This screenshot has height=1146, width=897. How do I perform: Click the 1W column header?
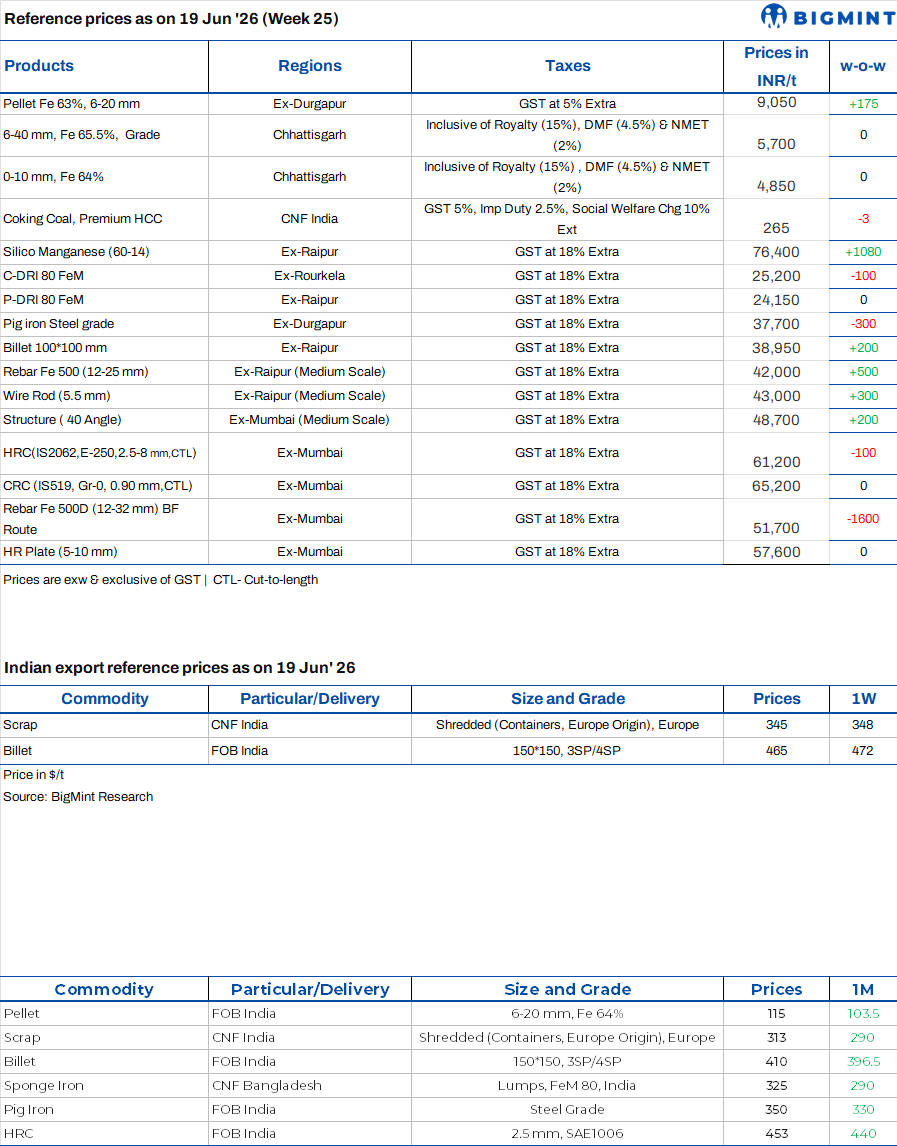pyautogui.click(x=863, y=699)
